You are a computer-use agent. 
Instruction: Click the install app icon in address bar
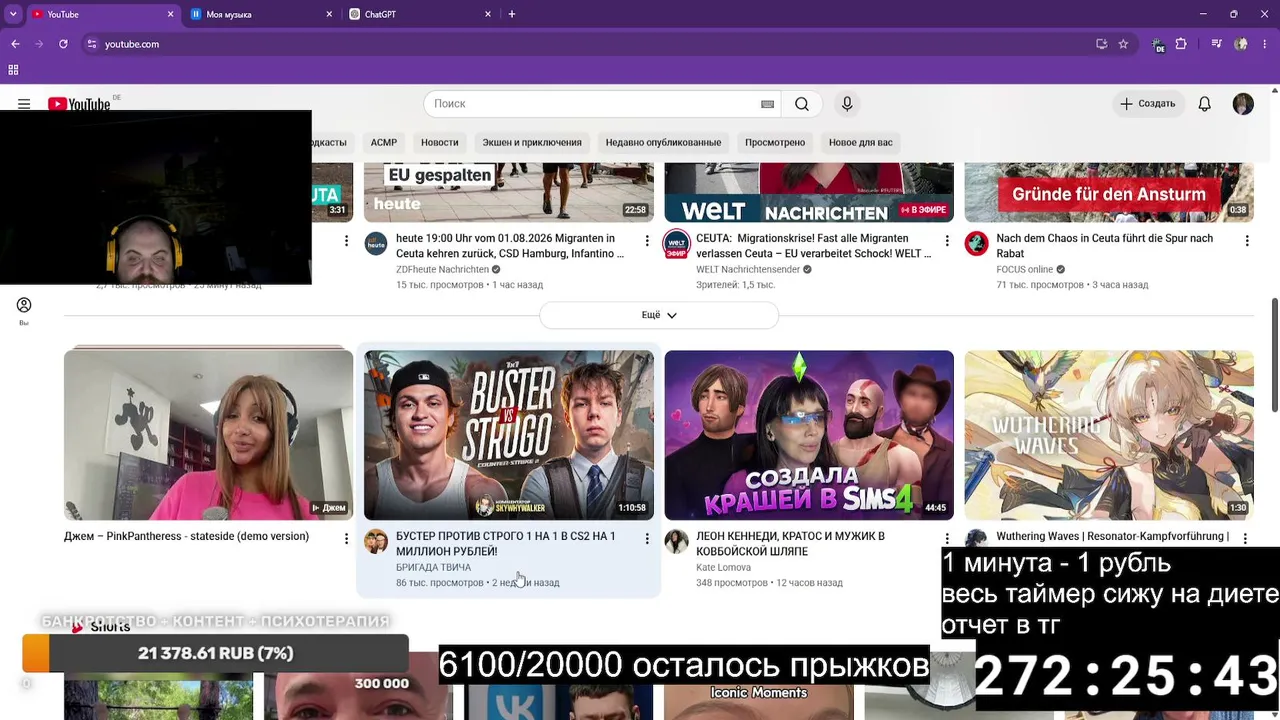1101,44
